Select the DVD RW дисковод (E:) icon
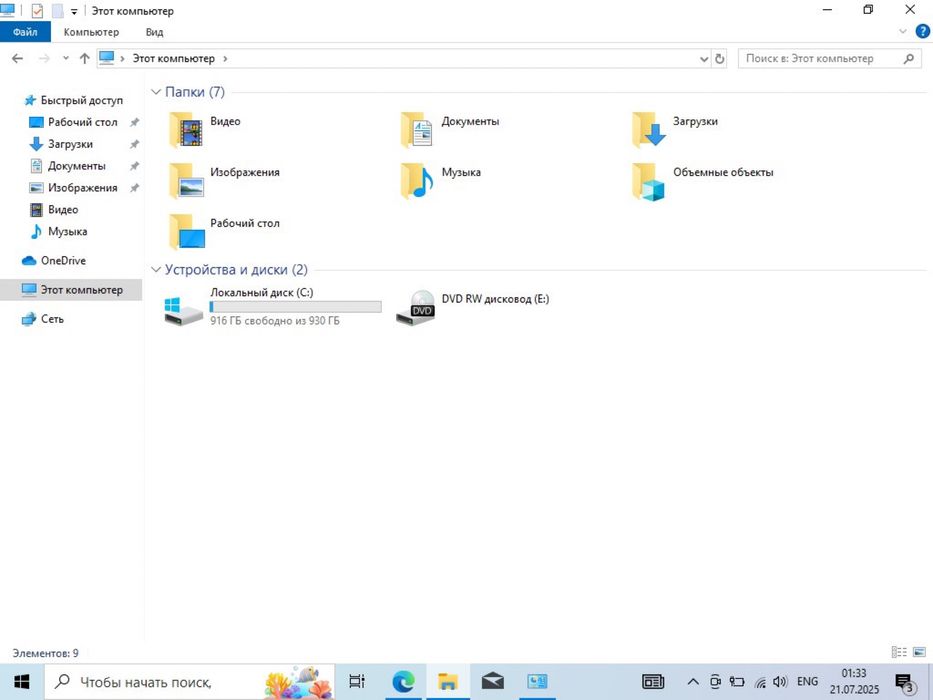Viewport: 933px width, 700px height. (415, 307)
